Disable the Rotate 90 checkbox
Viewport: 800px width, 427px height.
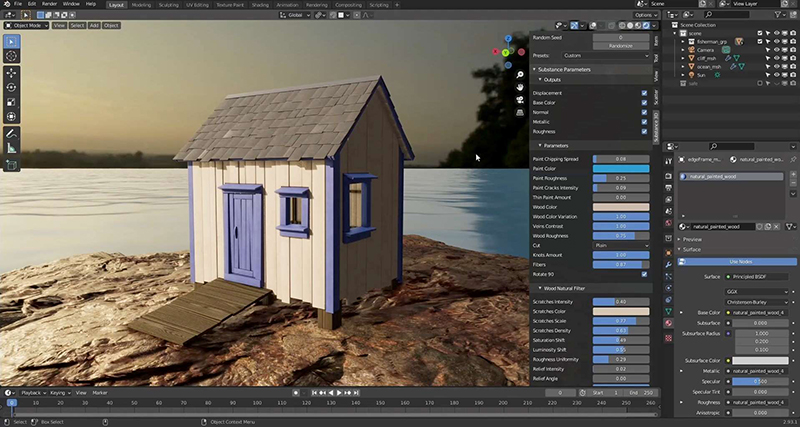click(x=644, y=274)
